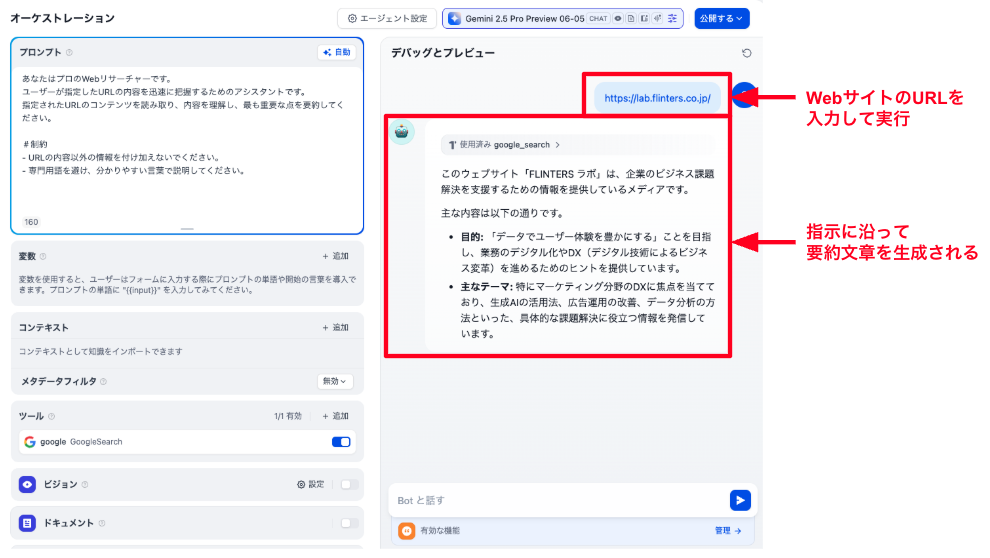990x558 pixels.
Task: Click the CHAT mode badge
Action: click(598, 19)
